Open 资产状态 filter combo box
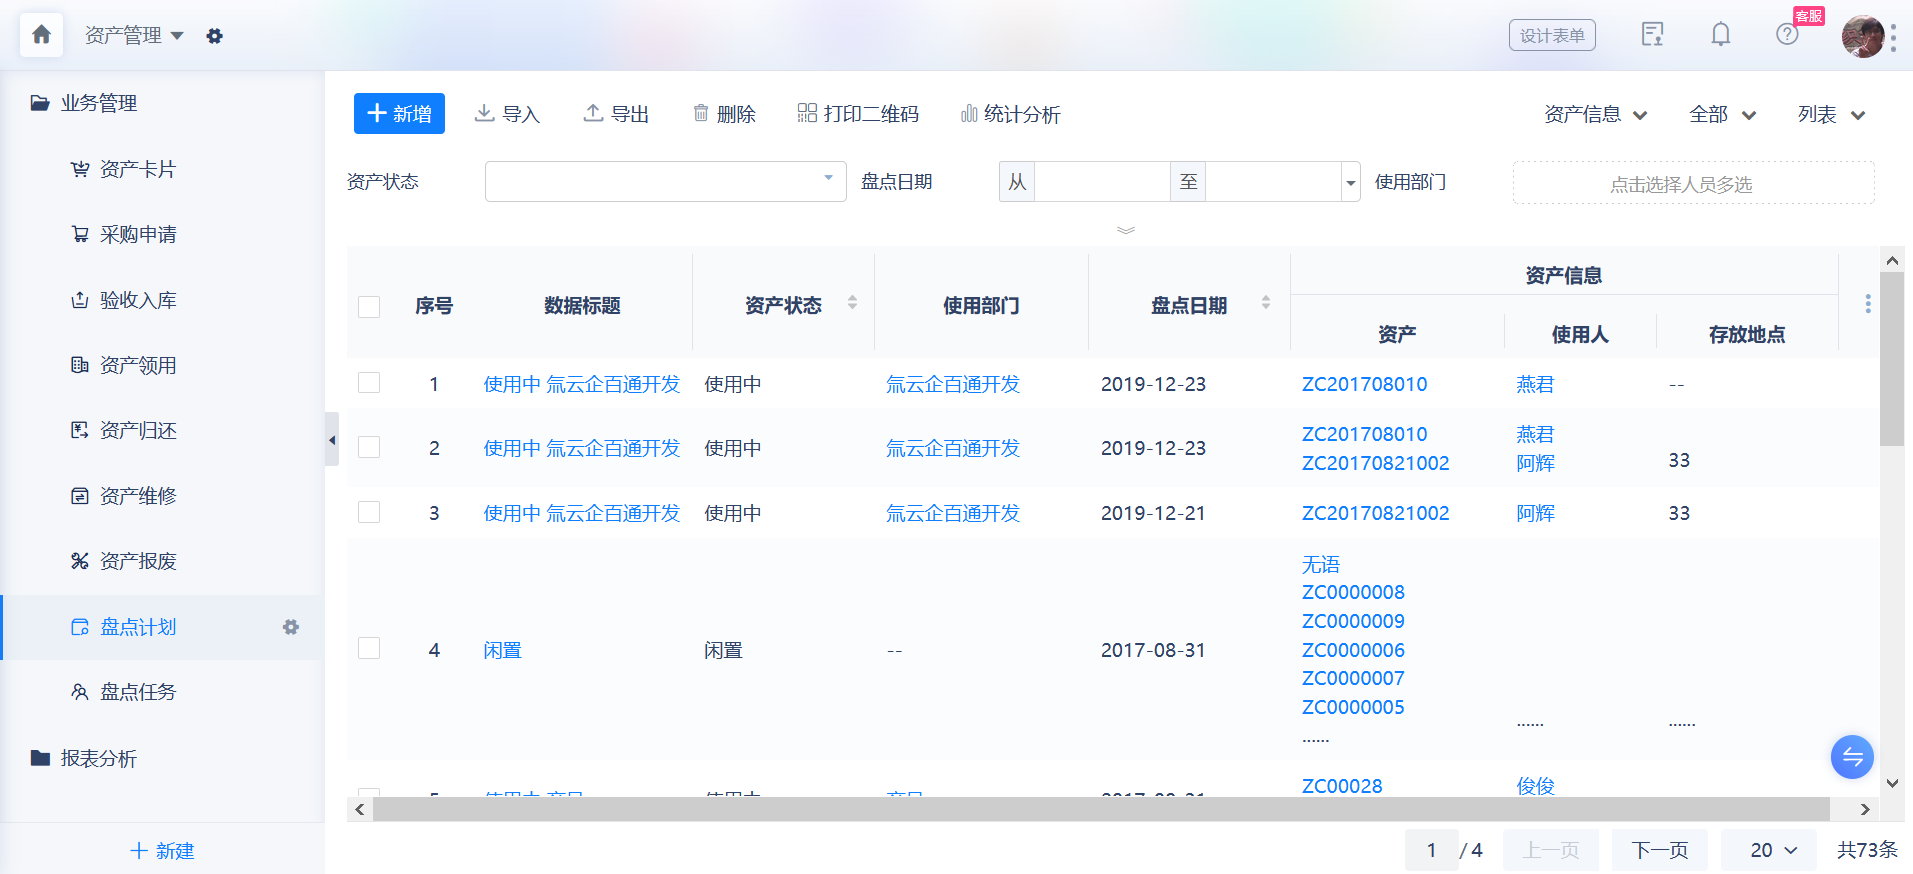Viewport: 1913px width, 874px height. (666, 181)
